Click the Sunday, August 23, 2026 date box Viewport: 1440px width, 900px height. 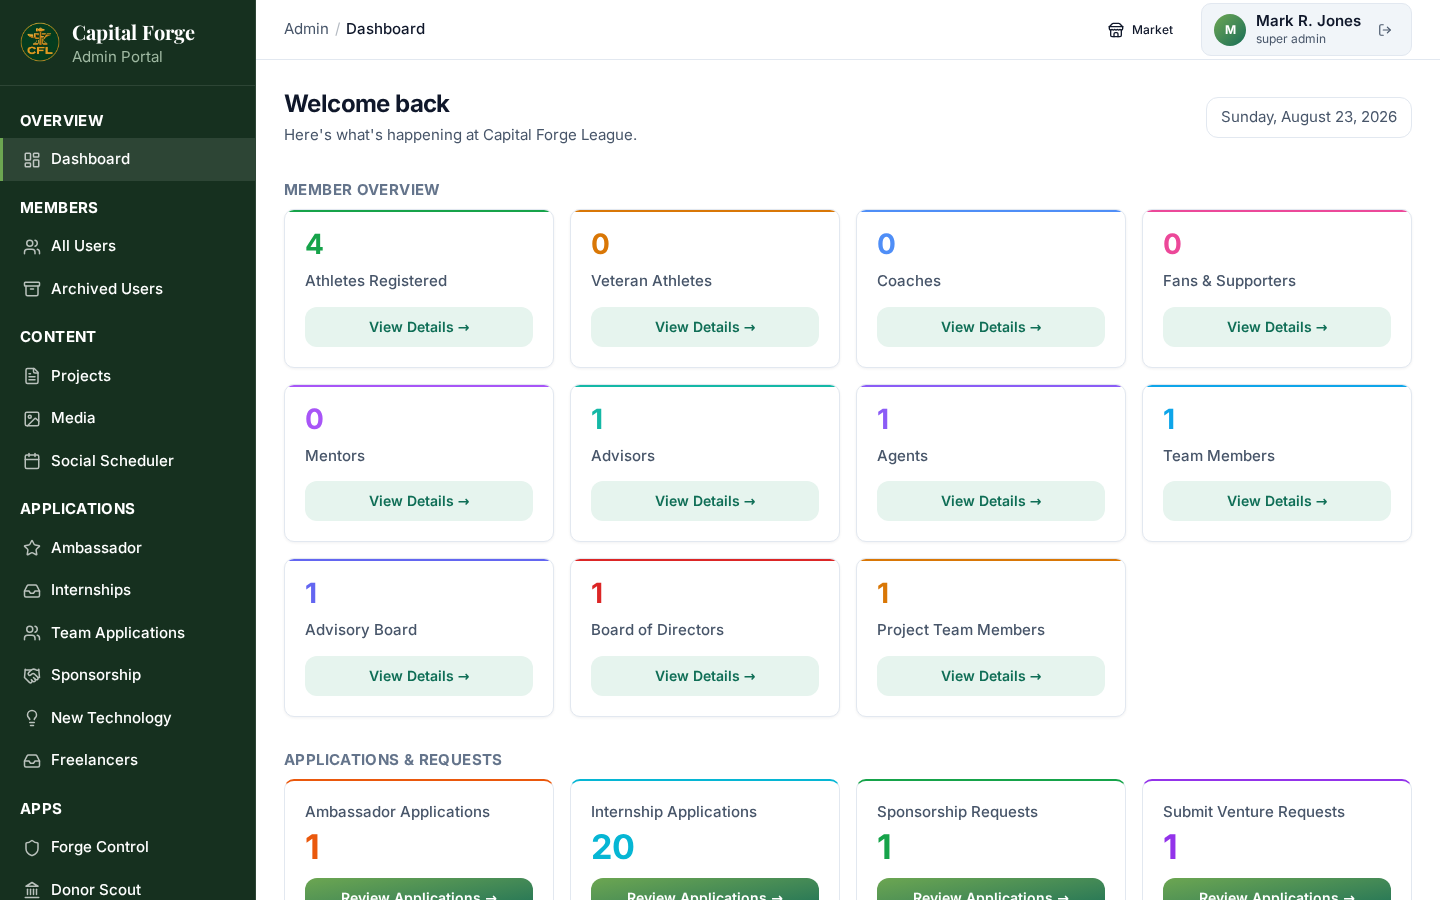pyautogui.click(x=1308, y=117)
